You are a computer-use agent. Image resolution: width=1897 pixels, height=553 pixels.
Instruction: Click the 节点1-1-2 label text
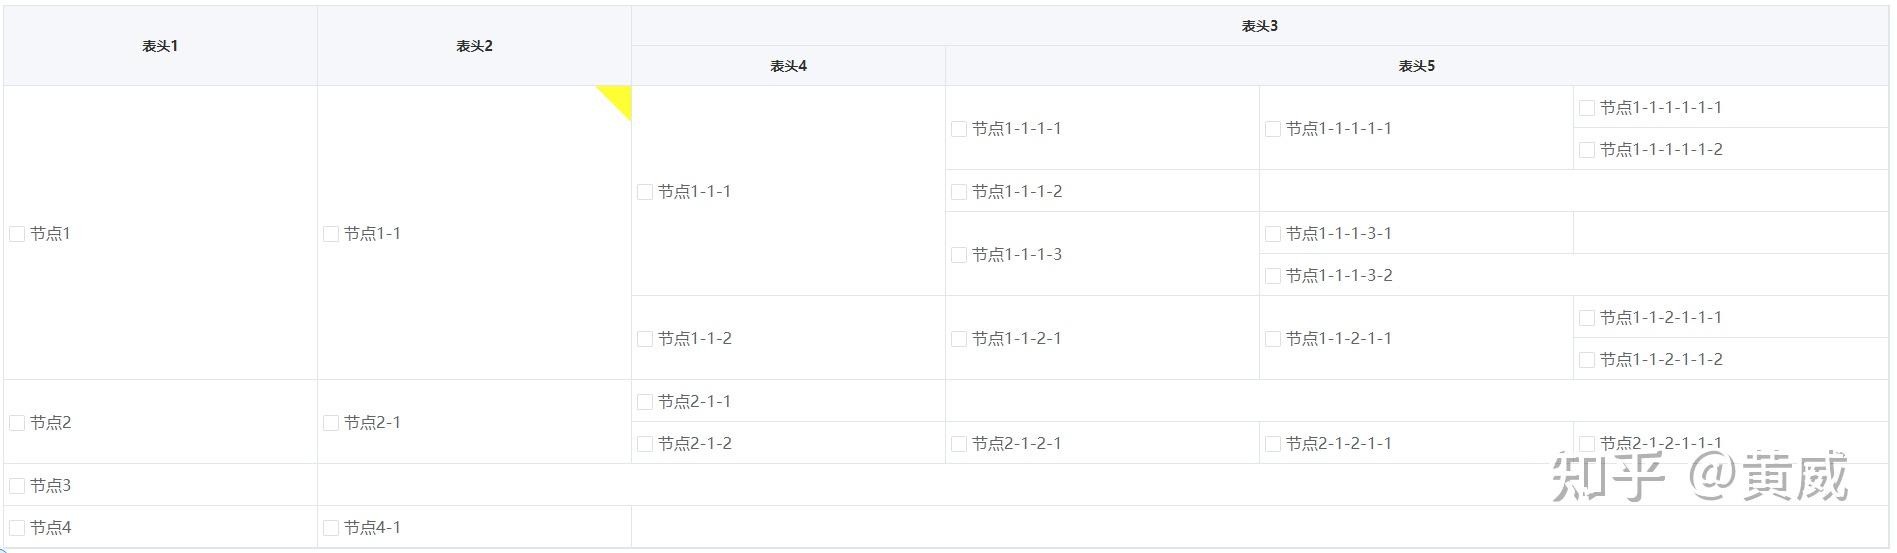pyautogui.click(x=694, y=339)
